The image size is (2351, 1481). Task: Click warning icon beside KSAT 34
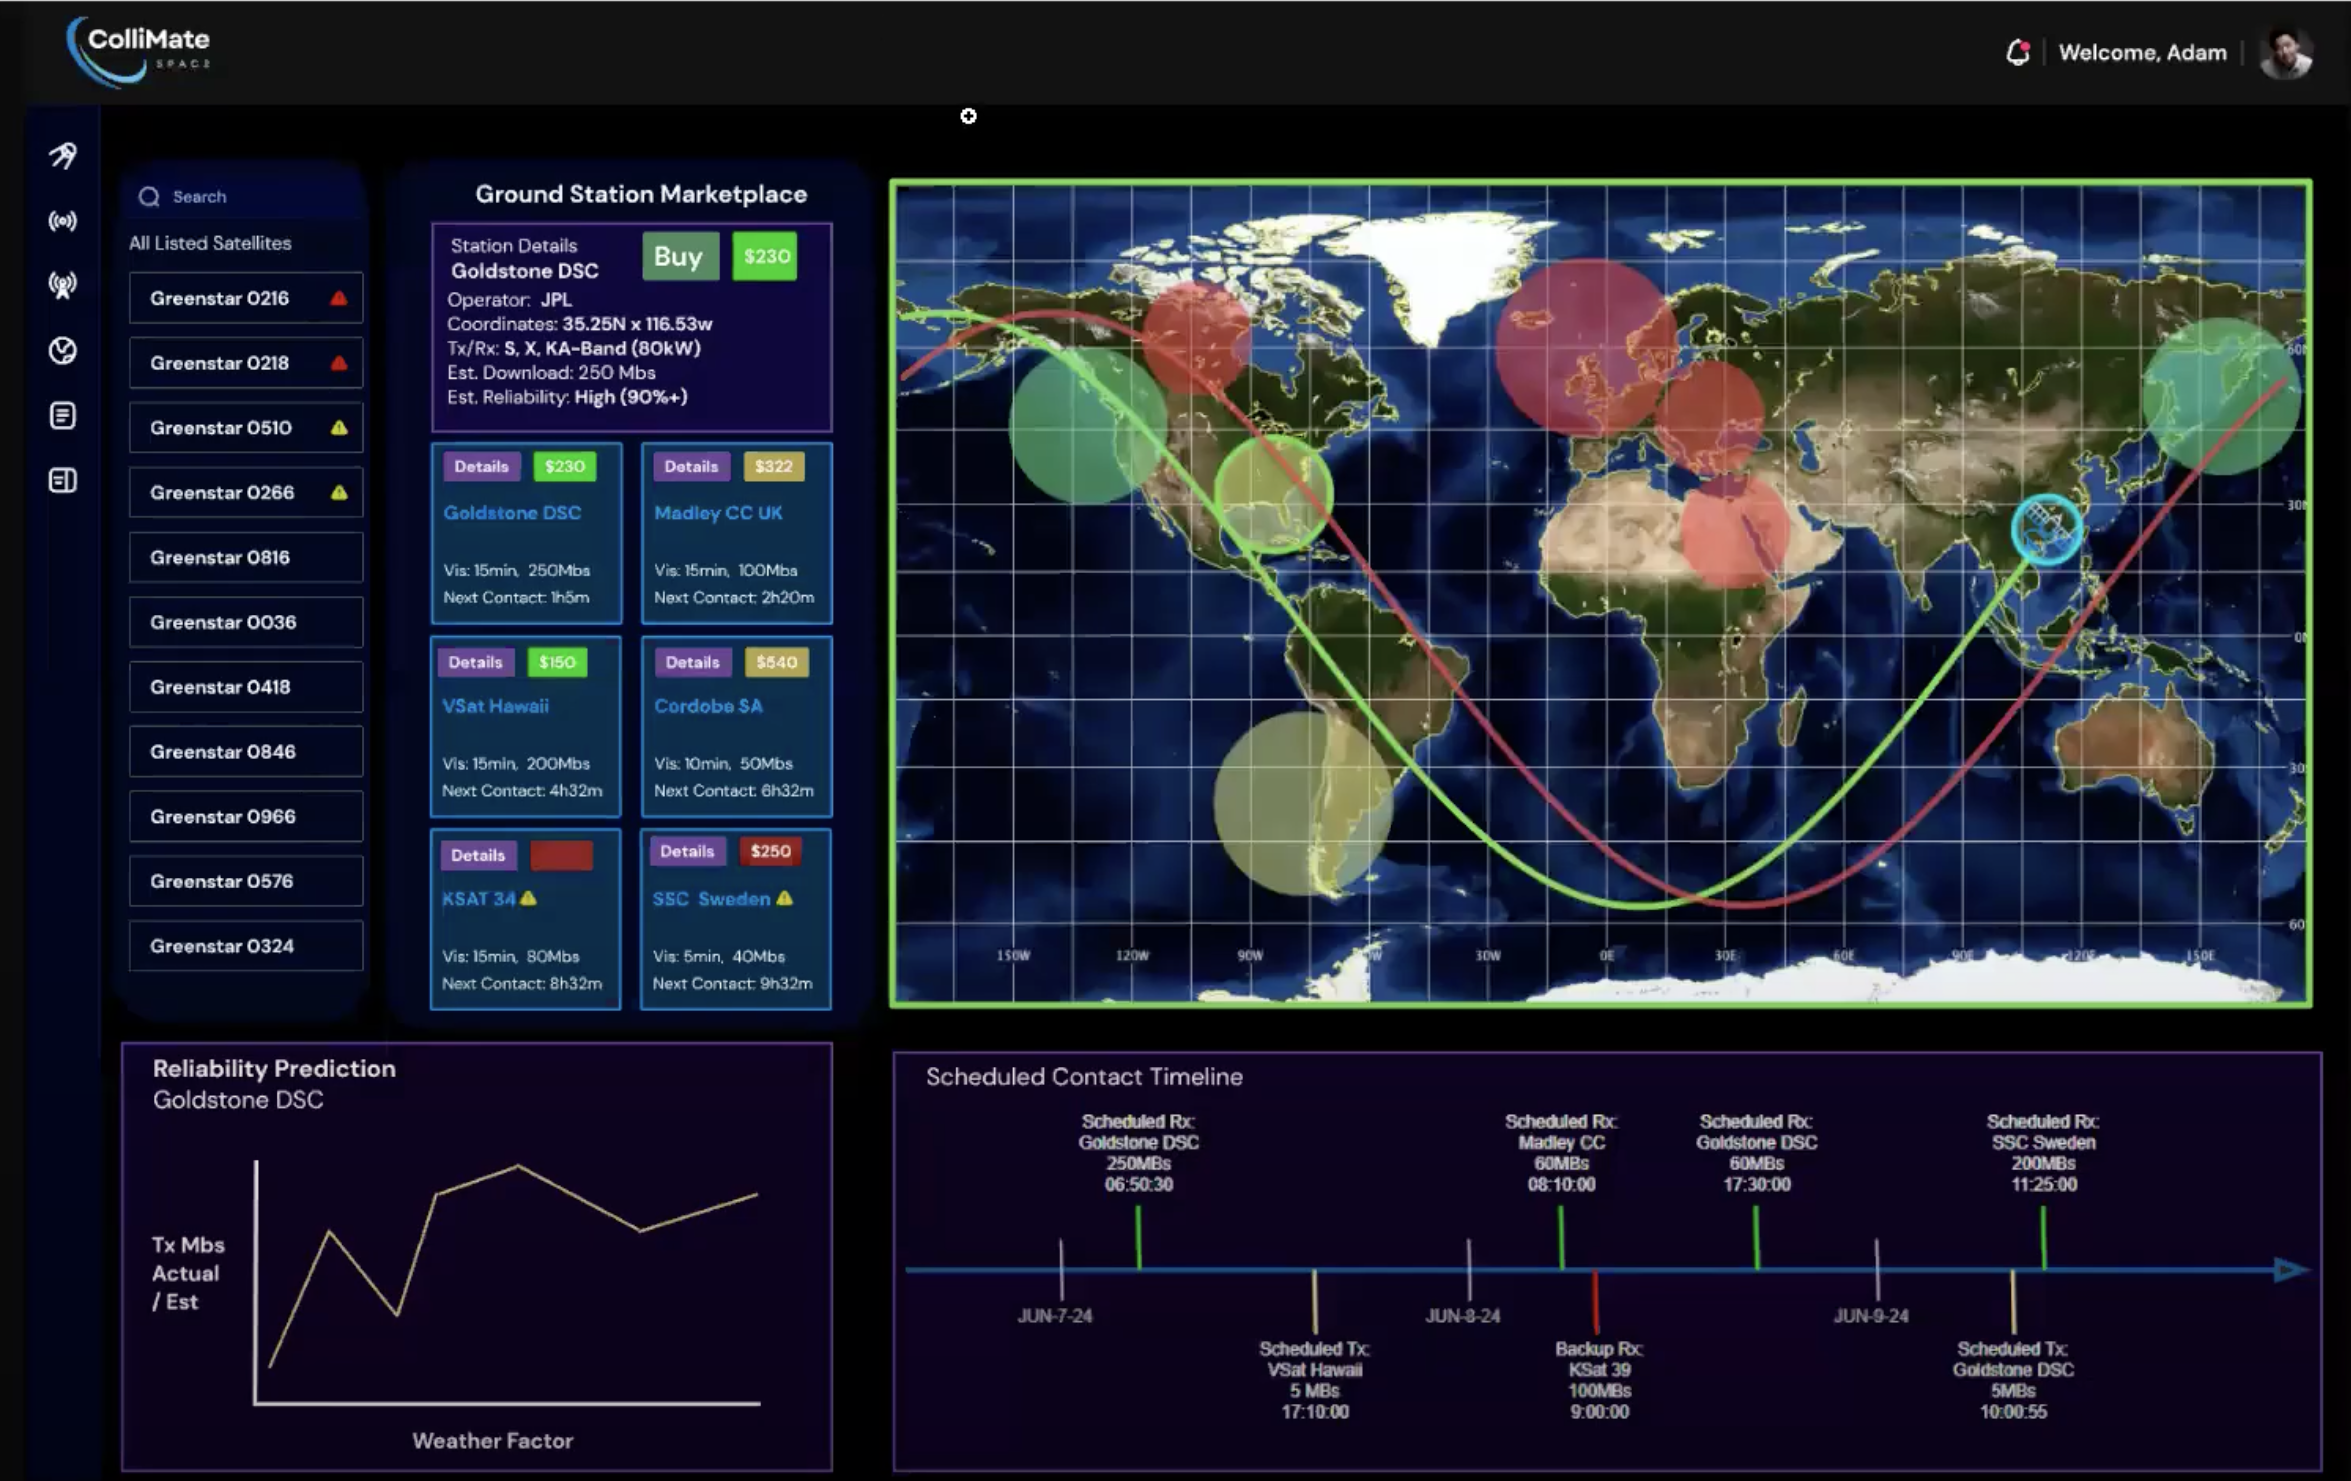coord(528,898)
